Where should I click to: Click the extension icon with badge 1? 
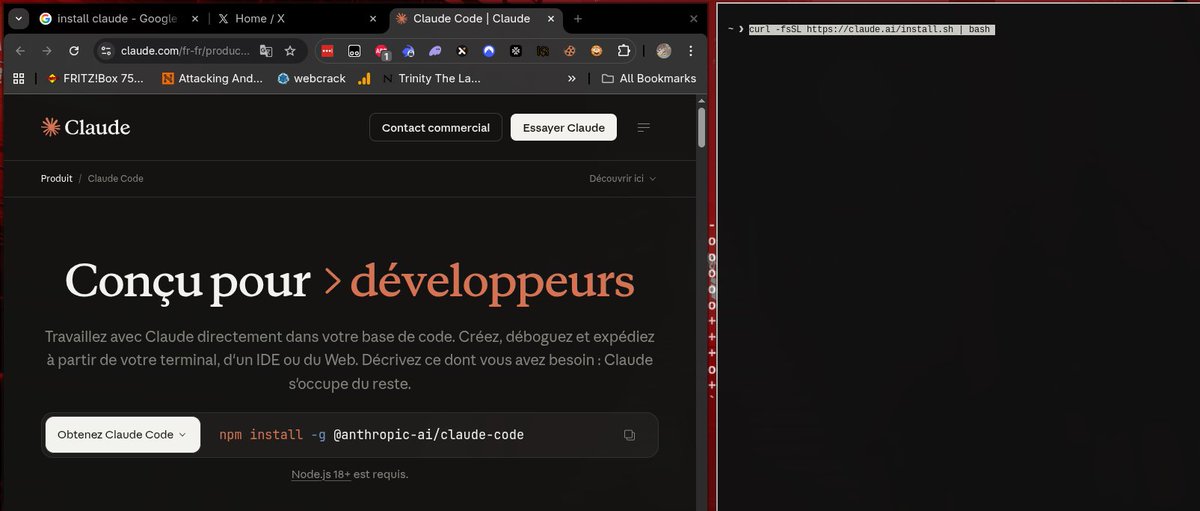tap(382, 51)
